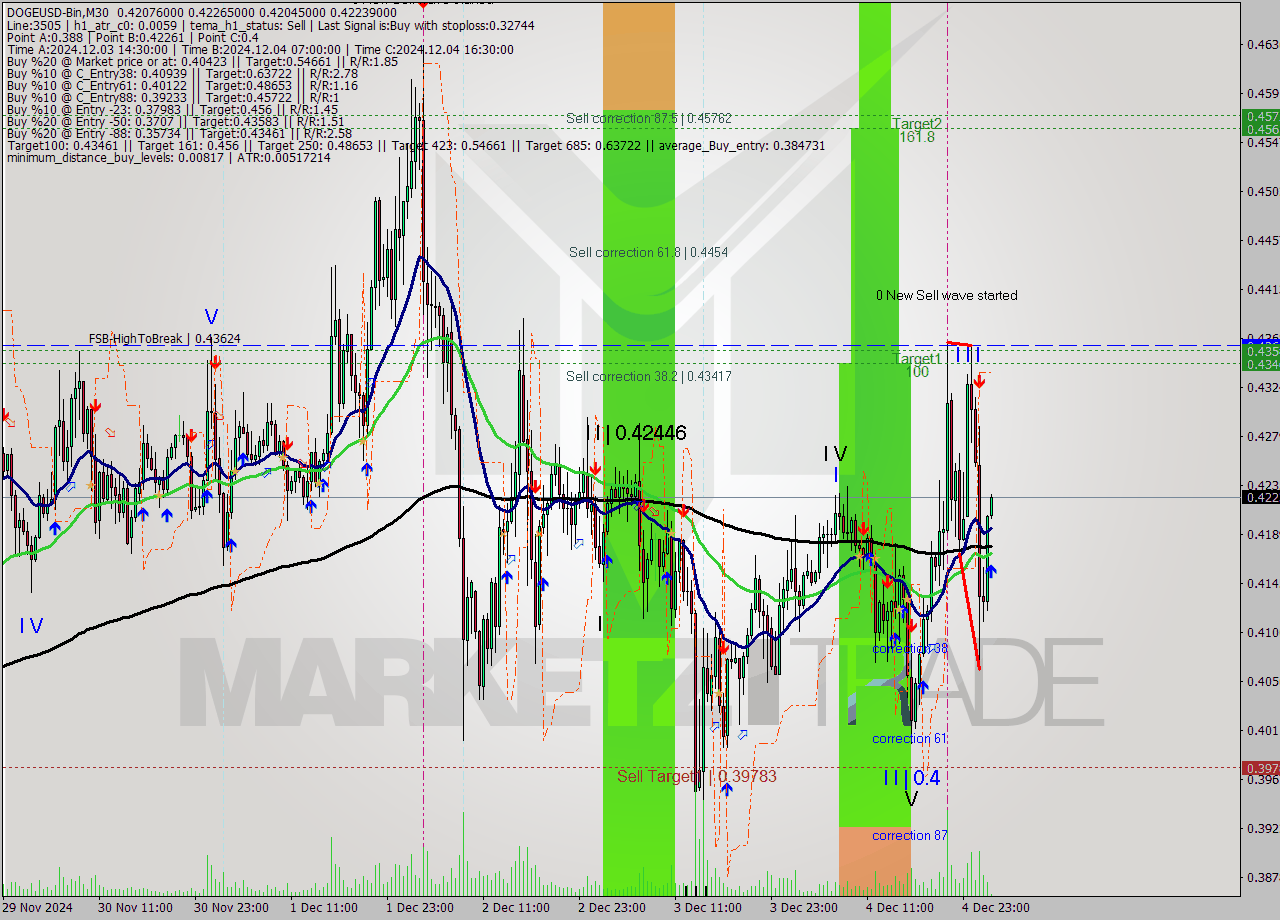Click the current price tag 0.422
Viewport: 1280px width, 920px height.
click(x=1260, y=497)
